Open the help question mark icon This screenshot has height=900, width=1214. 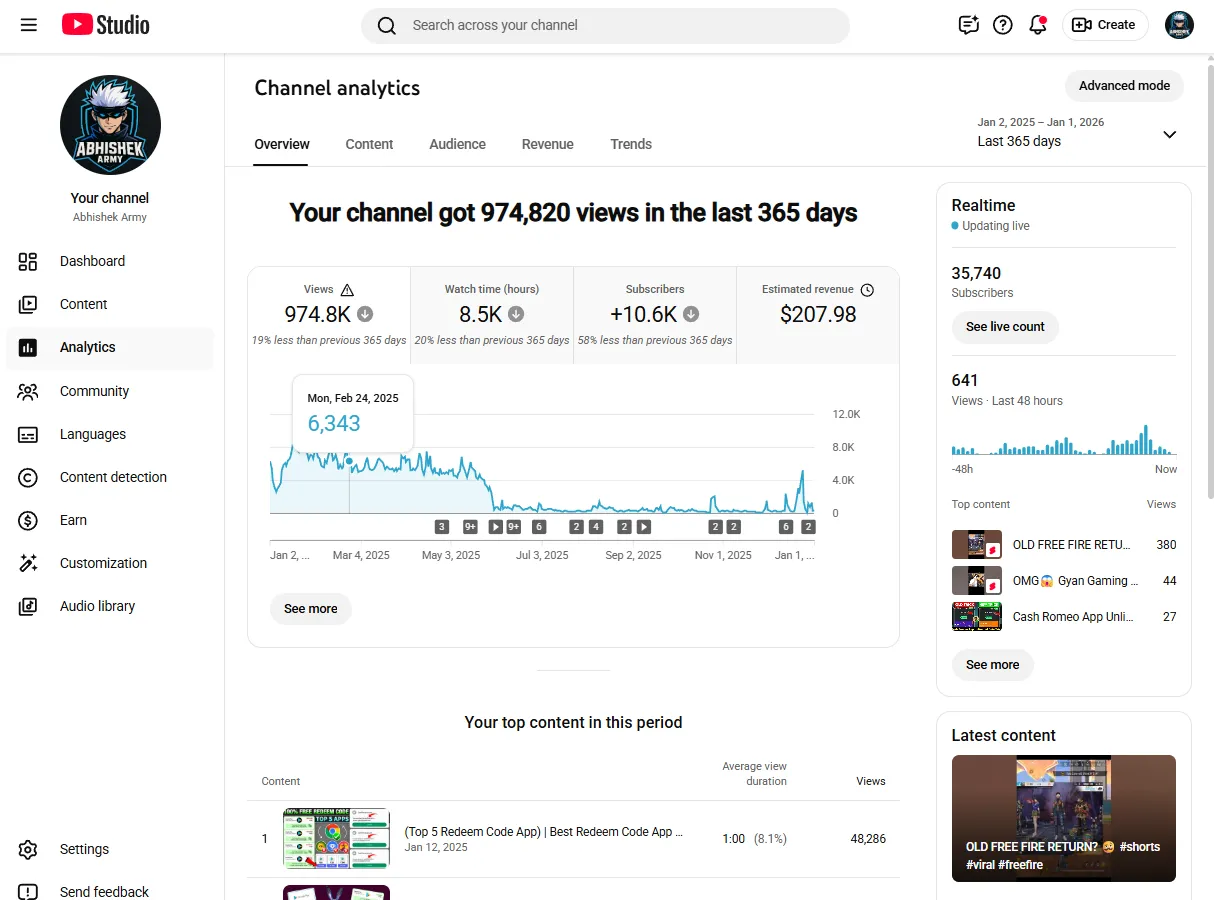[1003, 25]
